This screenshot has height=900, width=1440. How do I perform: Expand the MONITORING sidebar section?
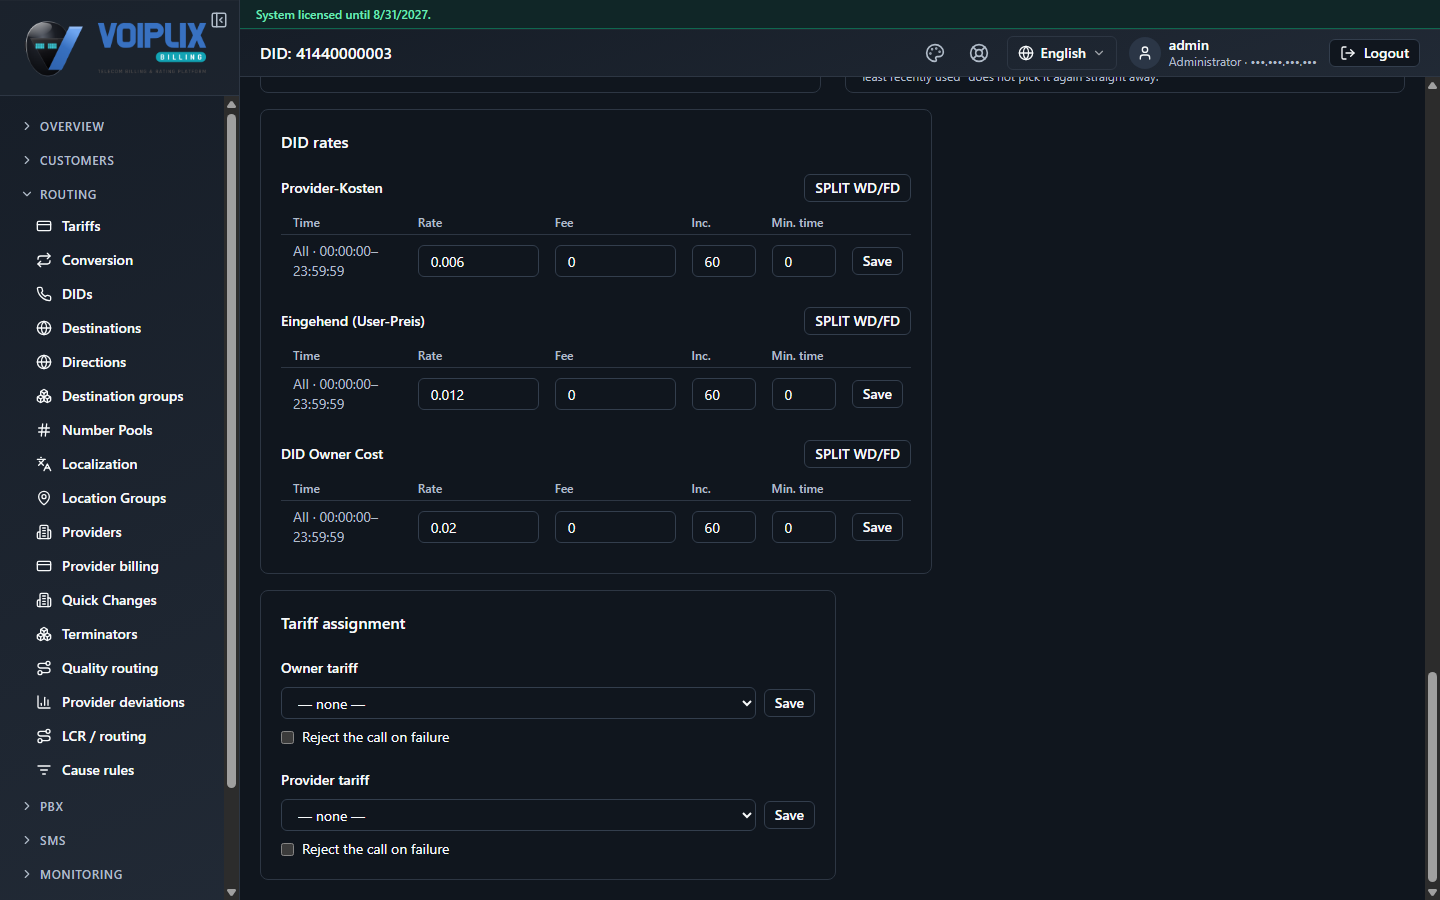[x=81, y=874]
